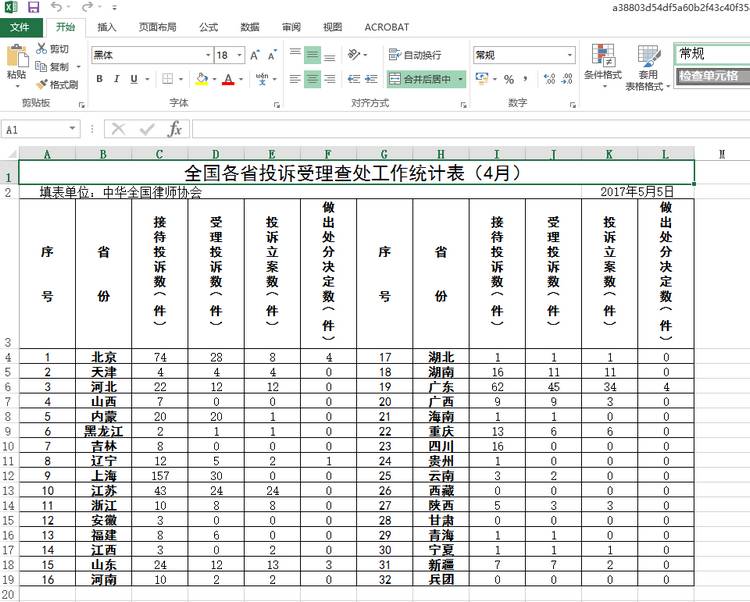
Task: Click the Name Box showing A1
Action: click(x=34, y=129)
